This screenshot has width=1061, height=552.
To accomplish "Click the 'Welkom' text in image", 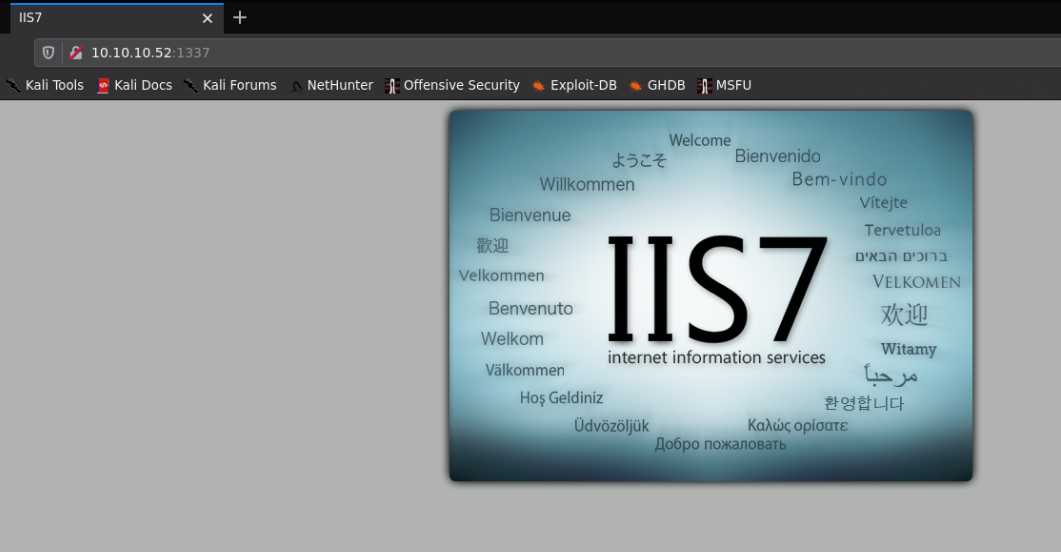I will coord(512,339).
